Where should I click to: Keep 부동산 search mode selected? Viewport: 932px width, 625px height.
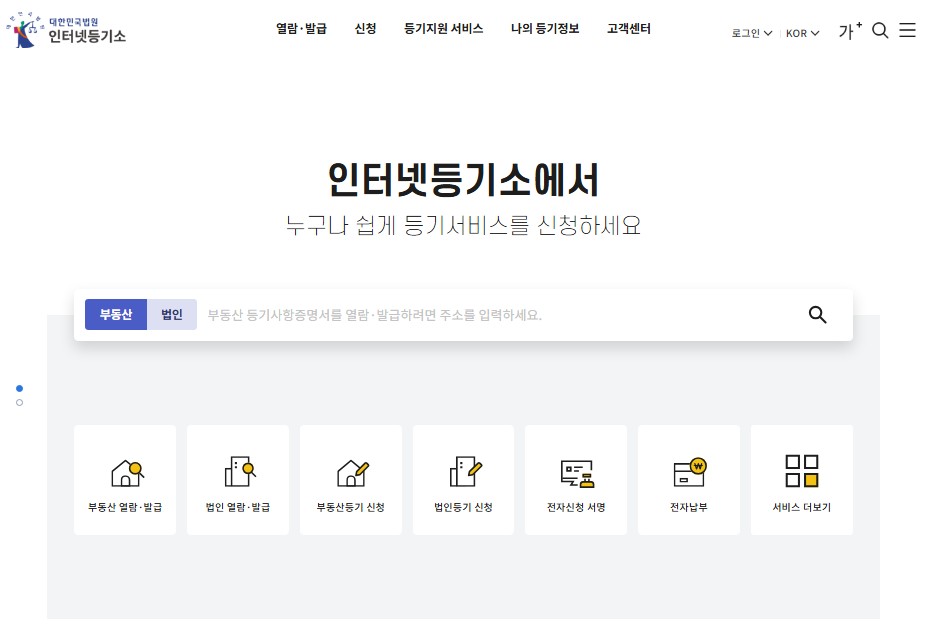point(117,314)
